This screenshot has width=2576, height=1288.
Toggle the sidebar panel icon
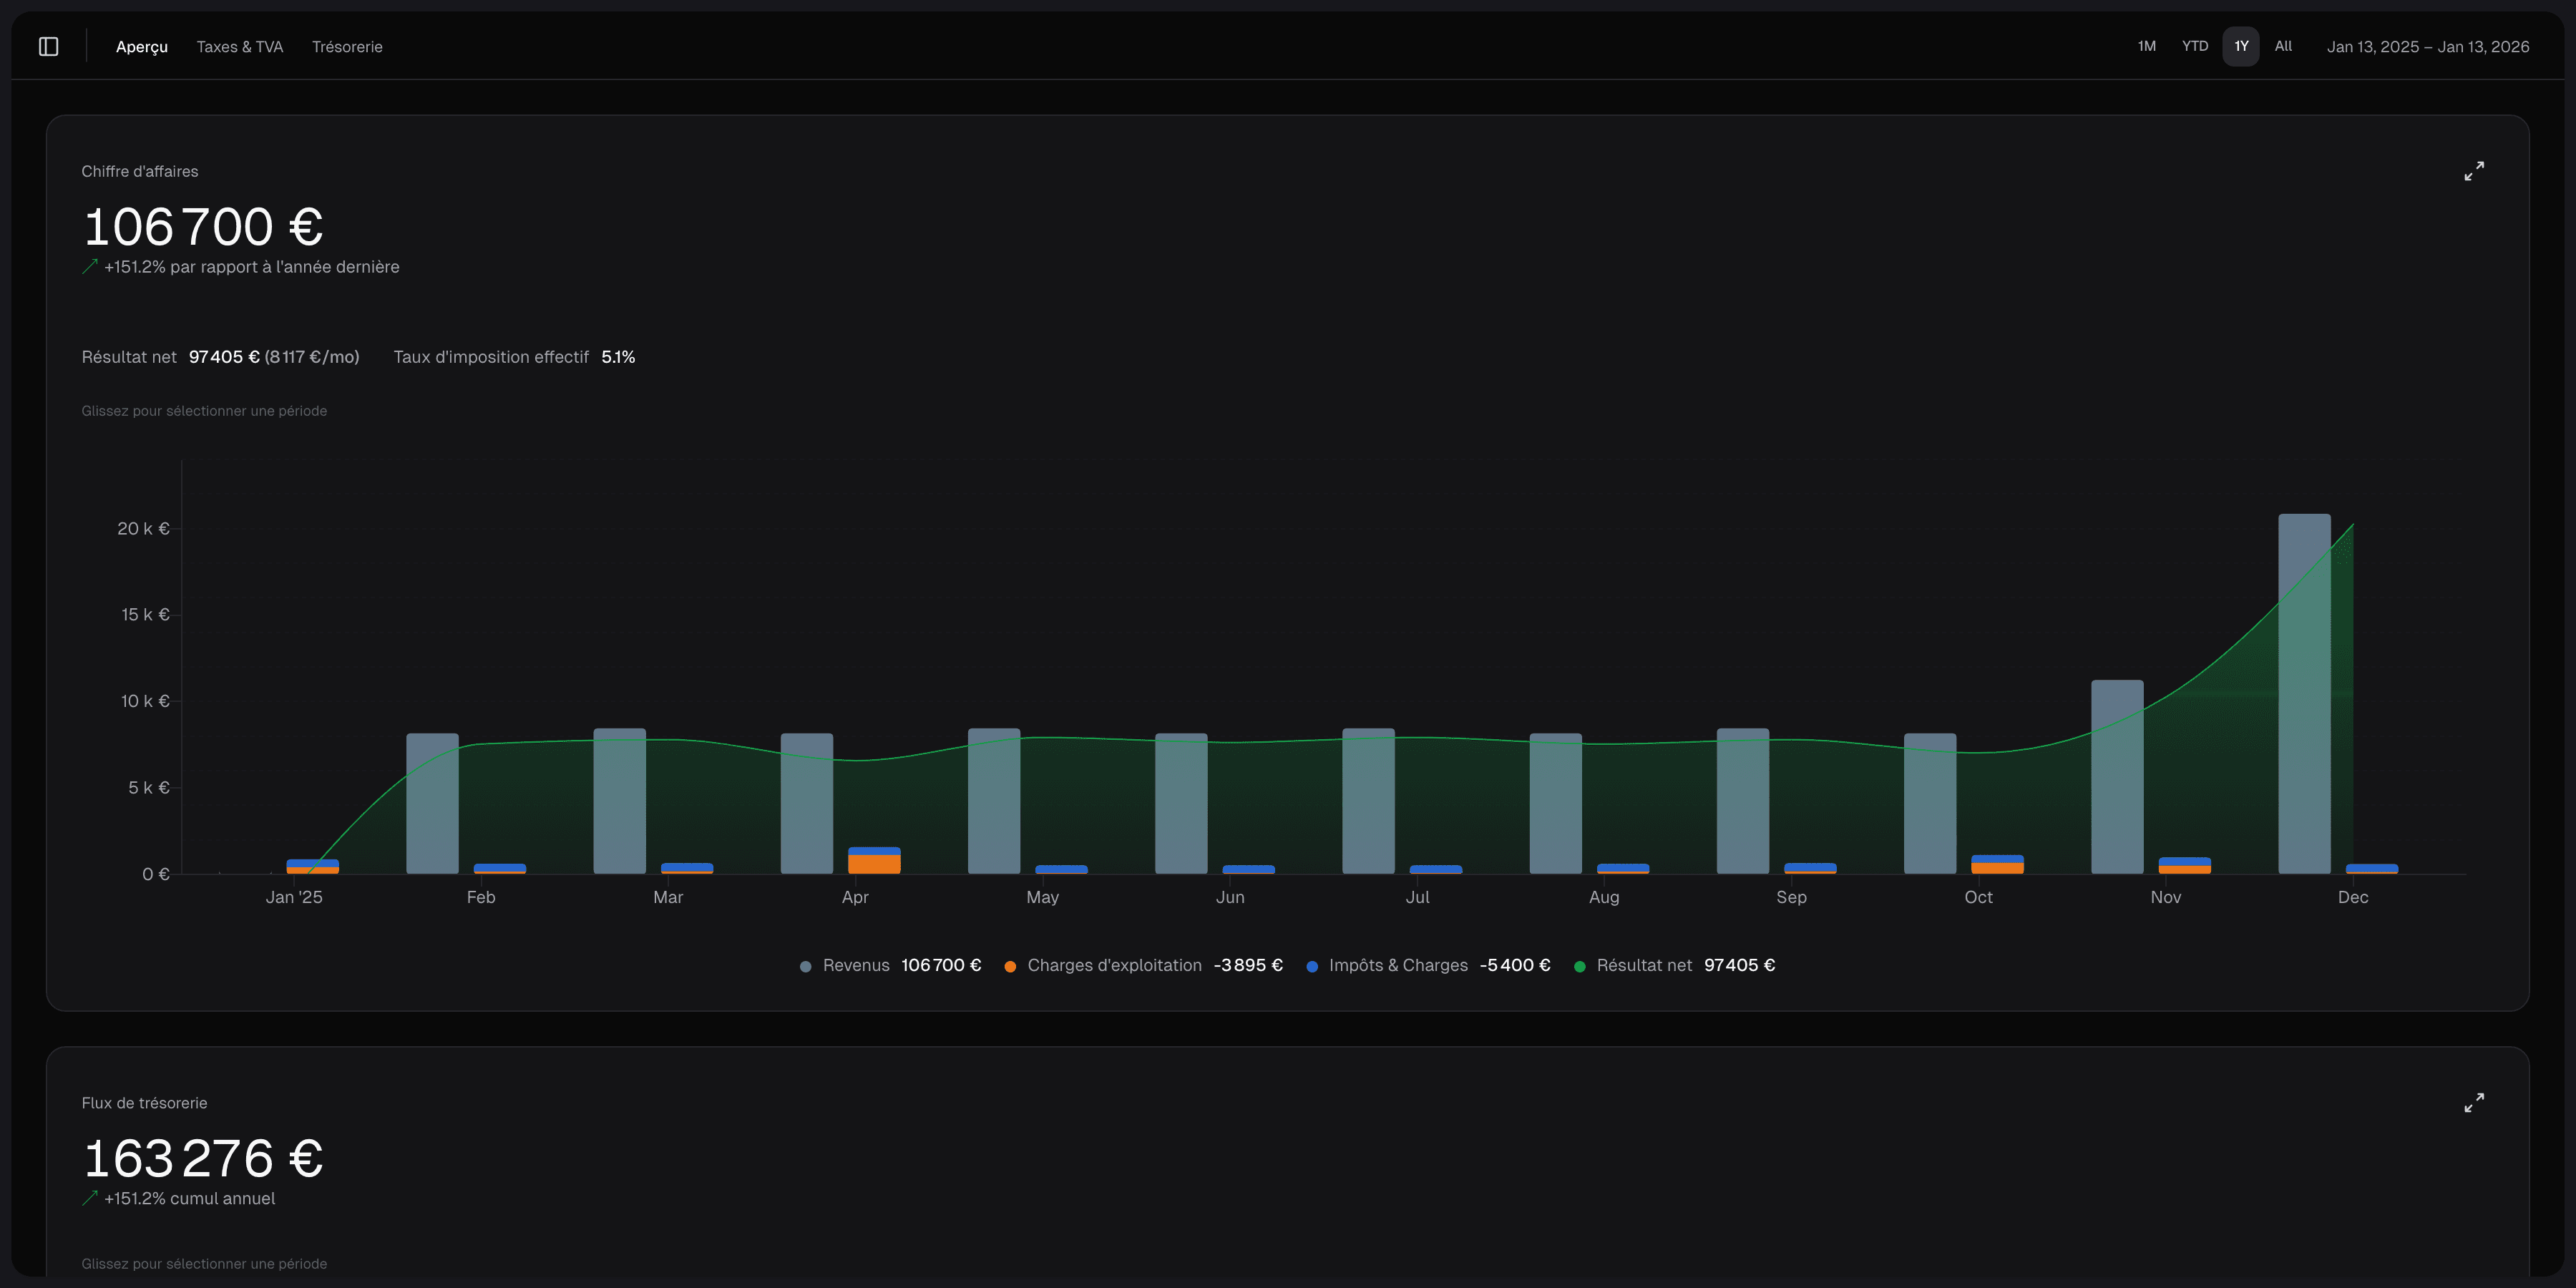48,47
